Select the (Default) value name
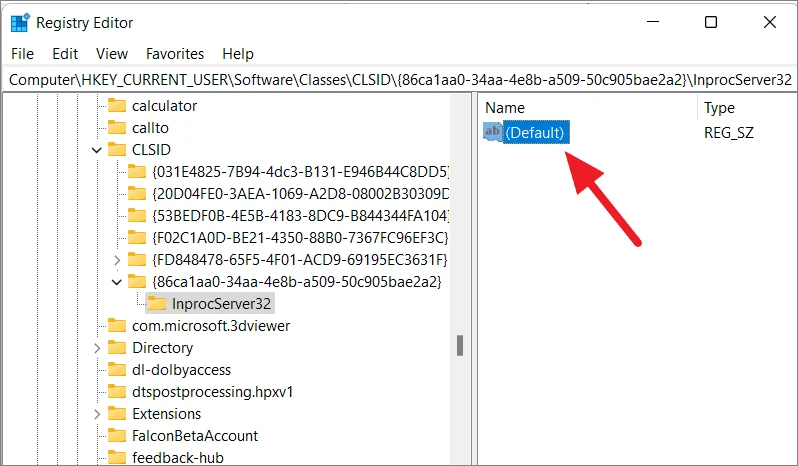This screenshot has height=466, width=798. point(536,132)
